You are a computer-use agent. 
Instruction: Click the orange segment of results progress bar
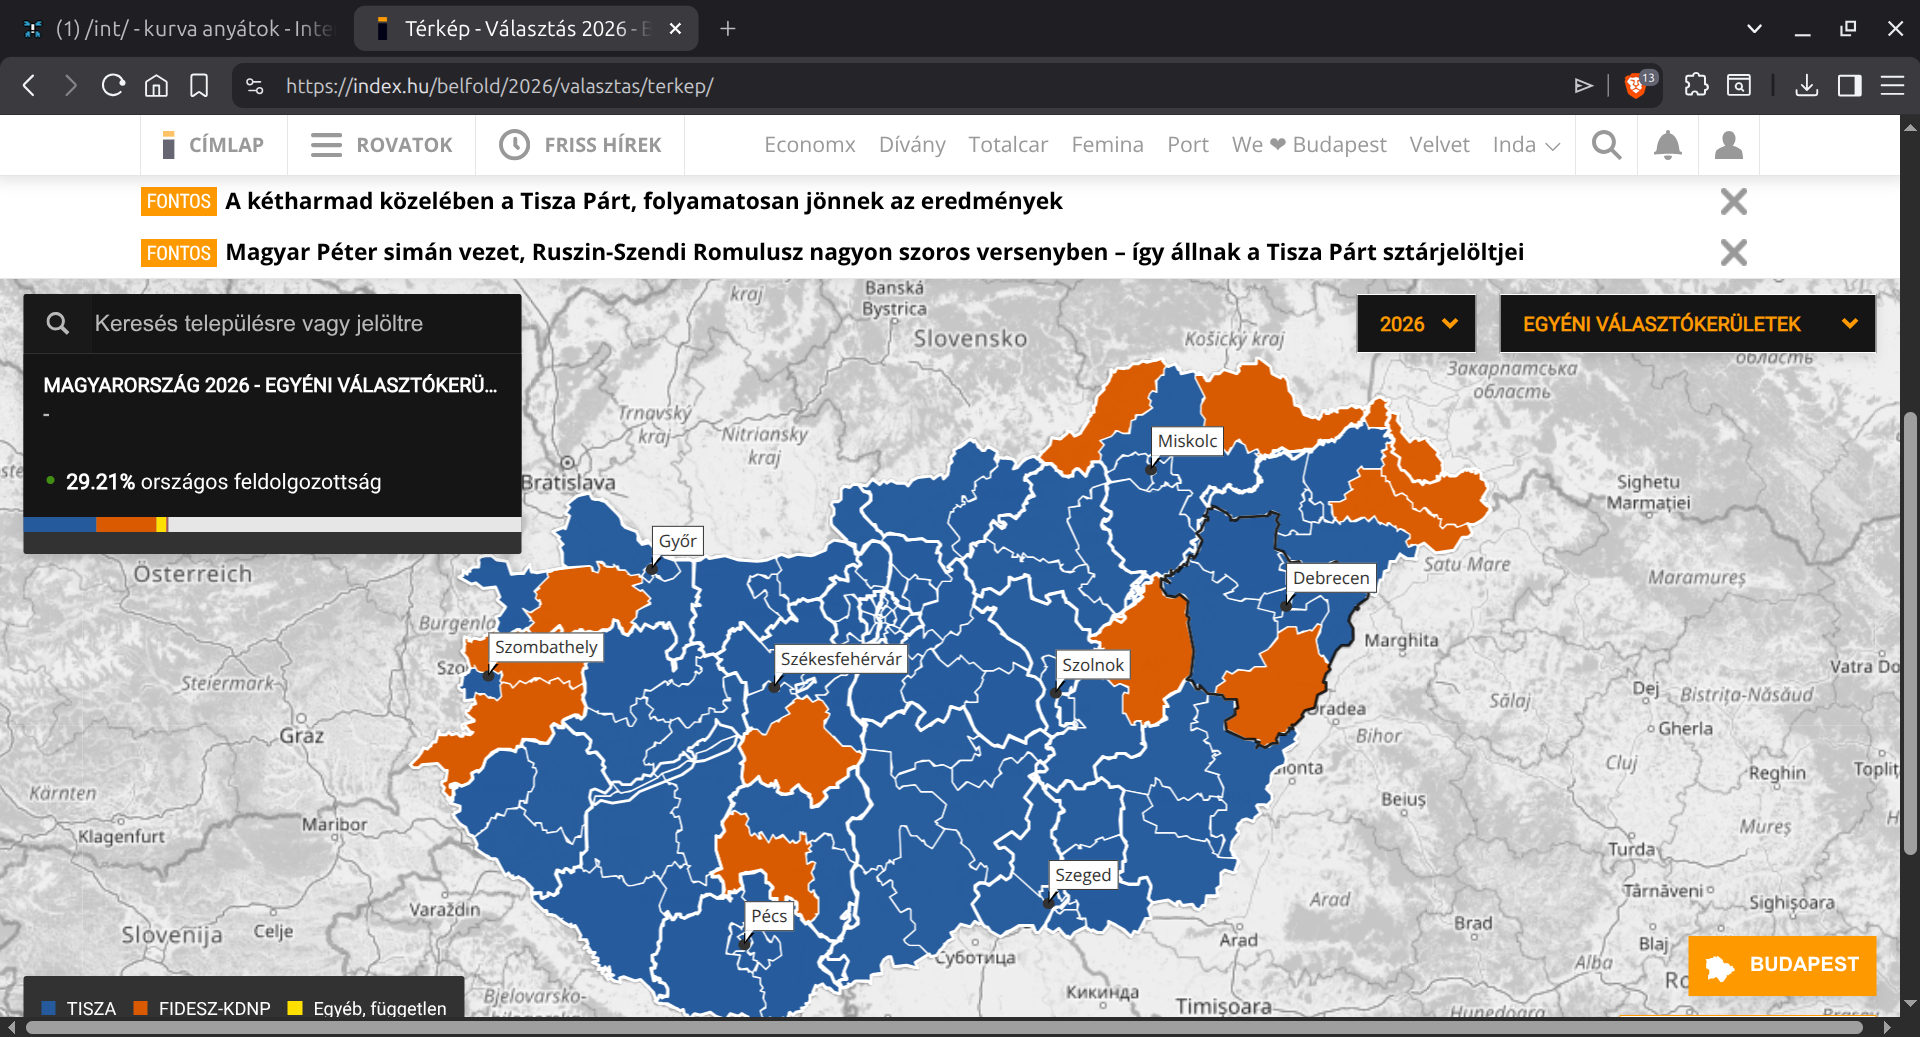(x=126, y=524)
